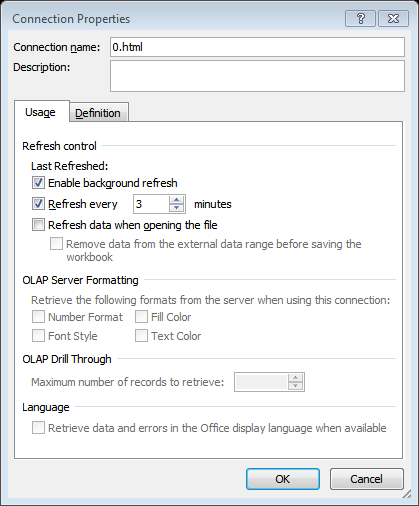
Task: Cancel the connection properties changes
Action: tap(366, 479)
